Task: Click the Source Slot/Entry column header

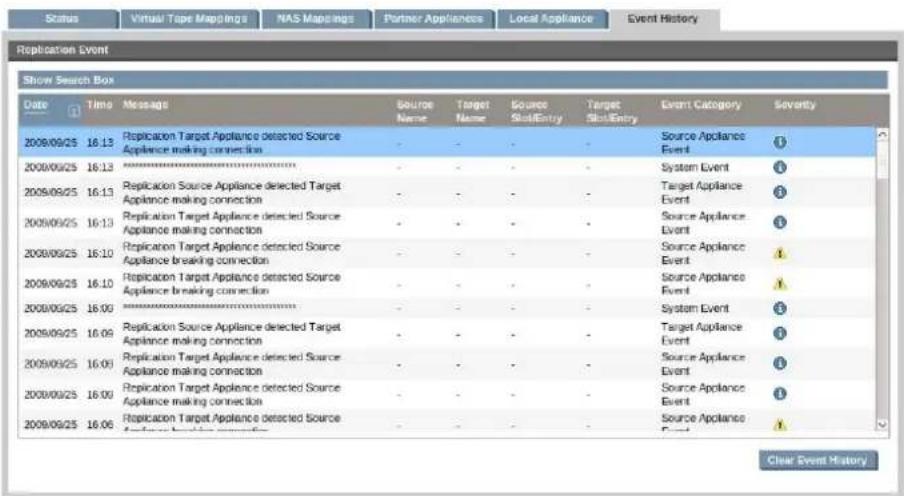Action: click(536, 111)
